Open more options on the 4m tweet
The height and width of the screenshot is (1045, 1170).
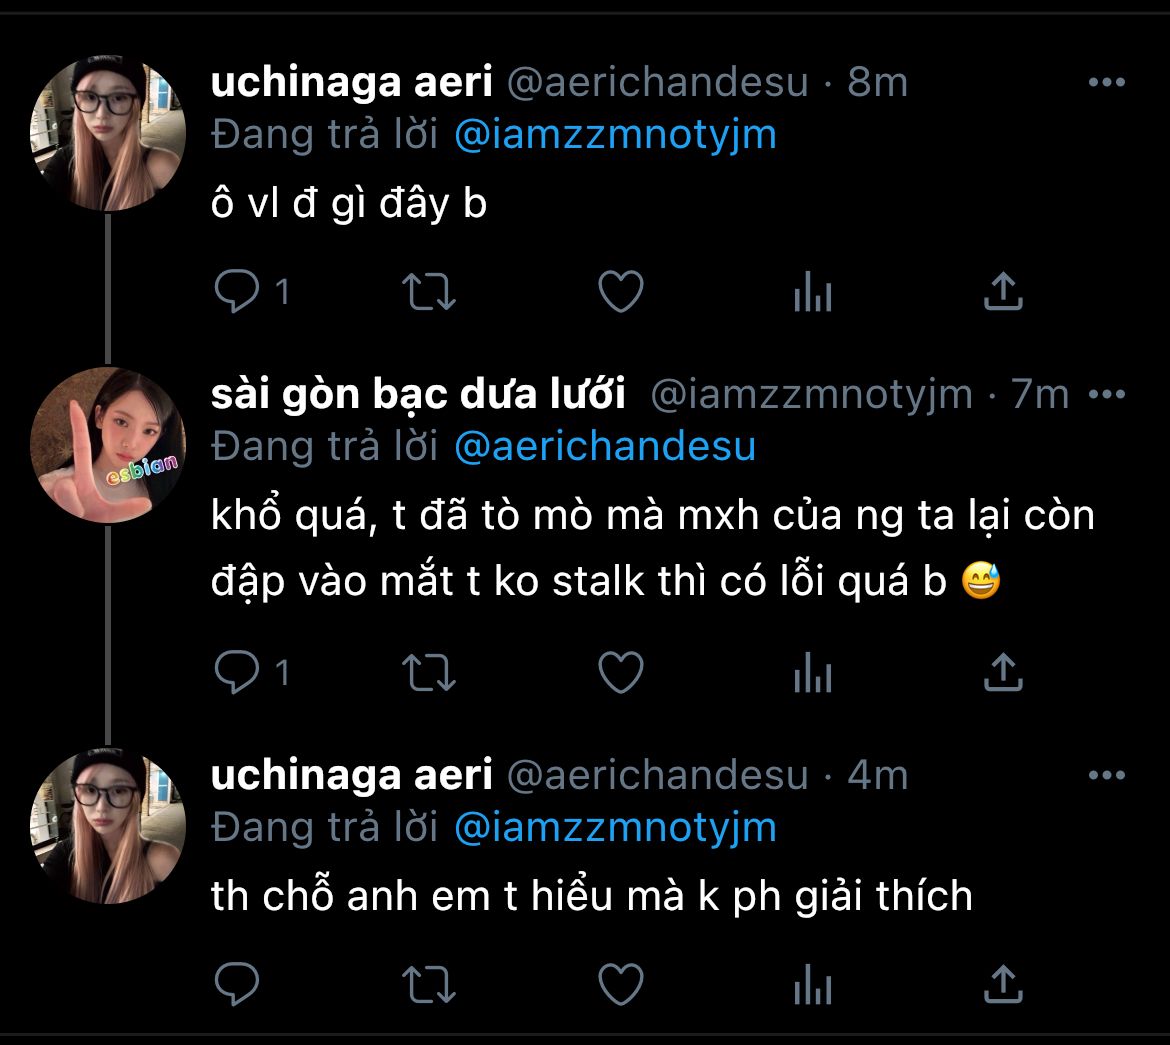click(x=1106, y=775)
